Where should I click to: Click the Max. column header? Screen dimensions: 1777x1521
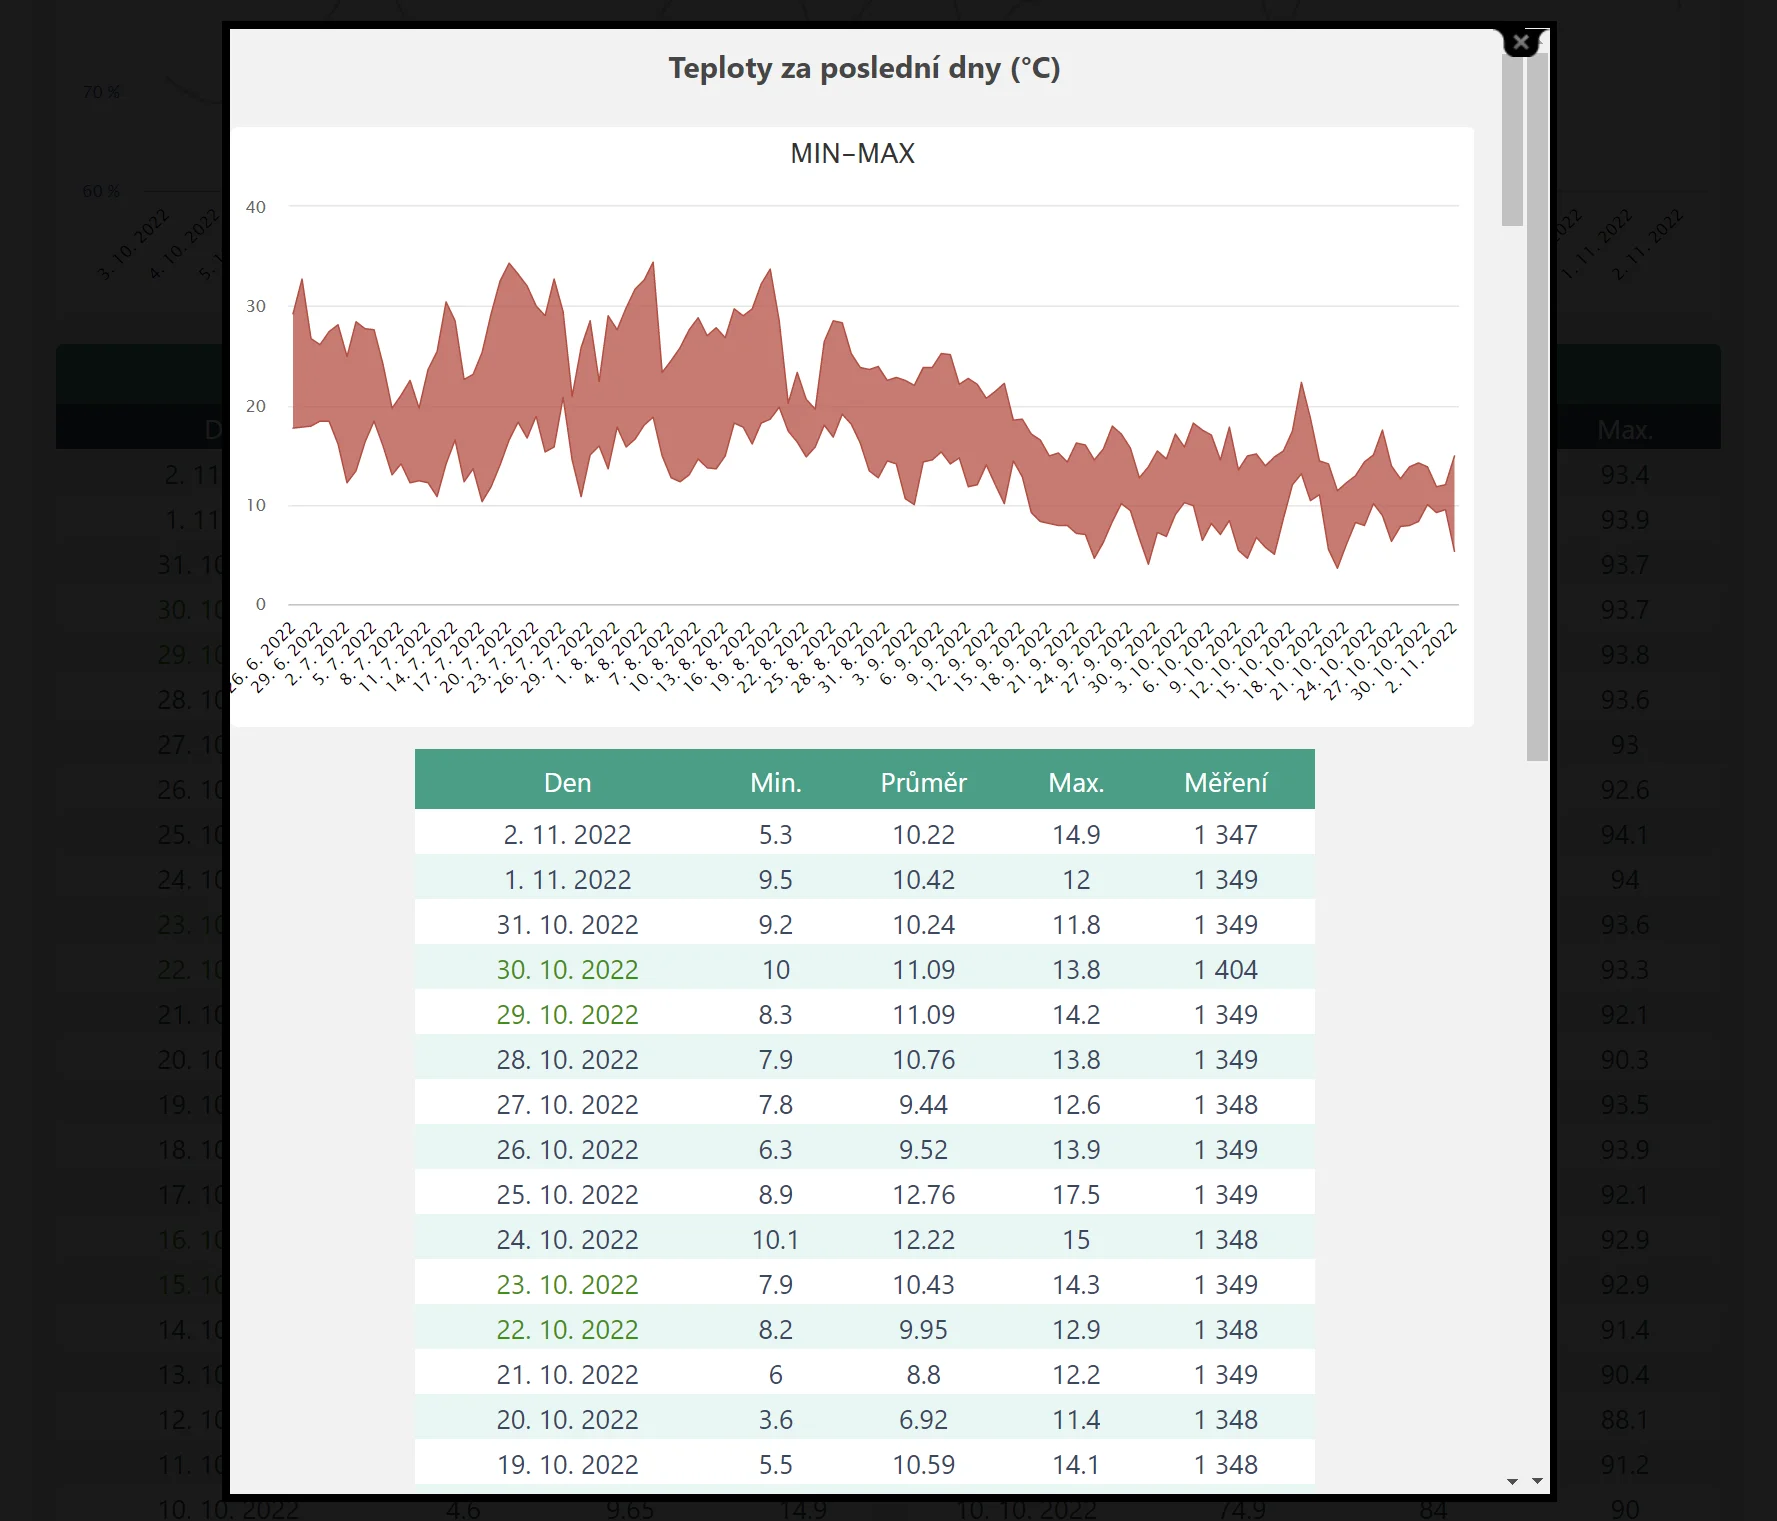coord(1076,782)
